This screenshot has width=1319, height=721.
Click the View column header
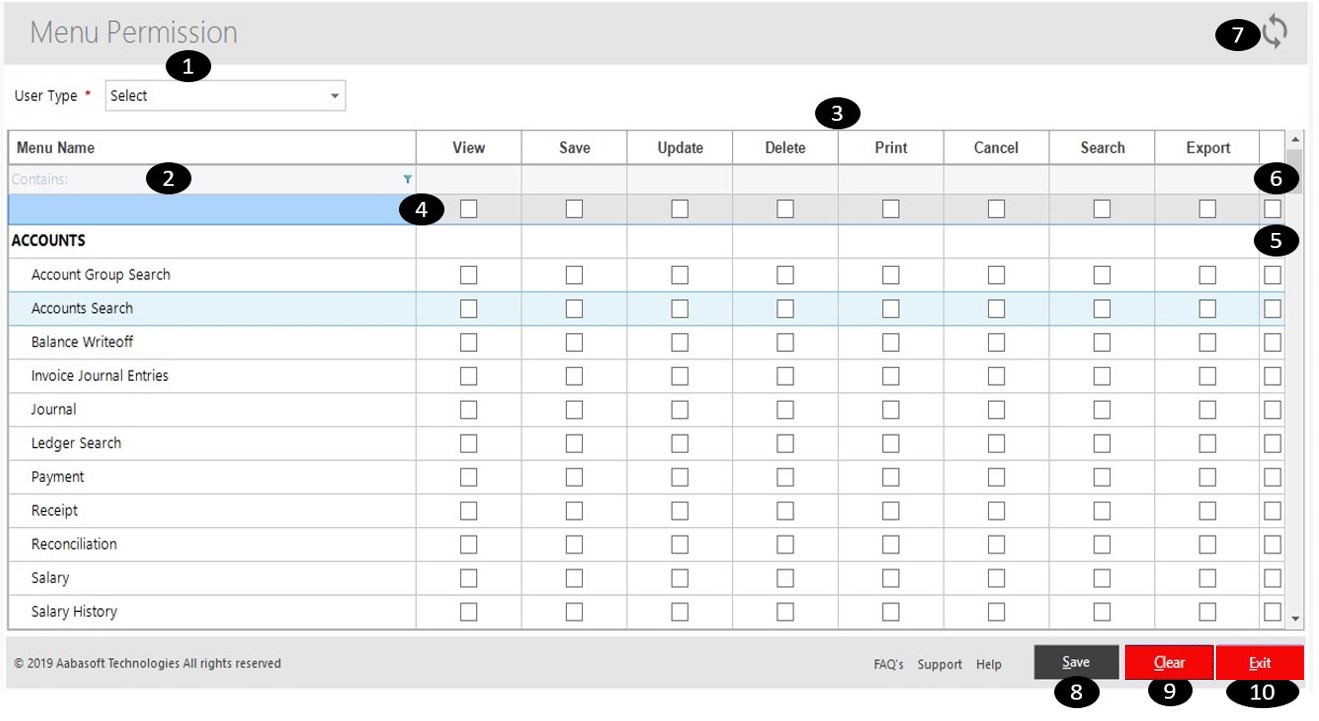pyautogui.click(x=470, y=146)
